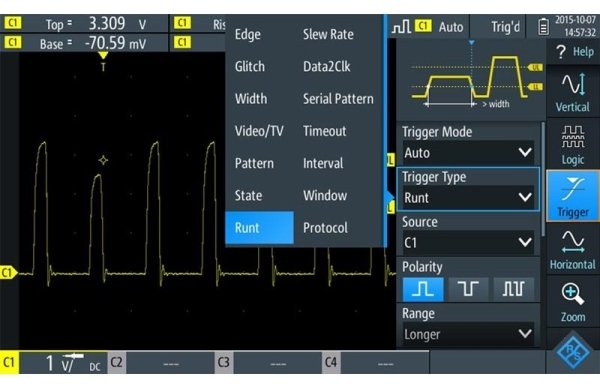Select negative polarity pulse
The height and width of the screenshot is (390, 600).
click(x=468, y=289)
